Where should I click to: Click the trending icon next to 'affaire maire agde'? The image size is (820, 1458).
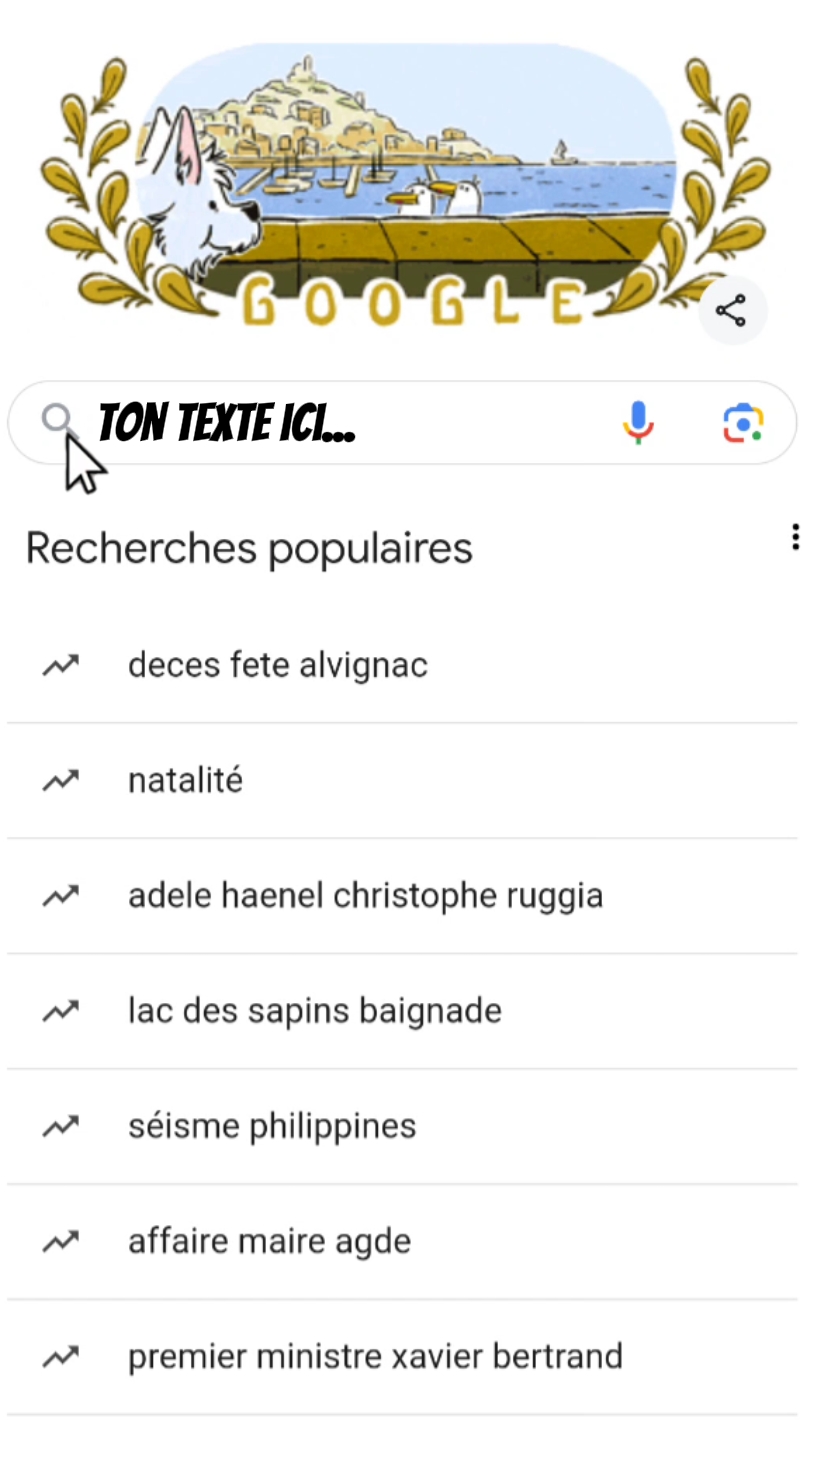coord(60,1241)
